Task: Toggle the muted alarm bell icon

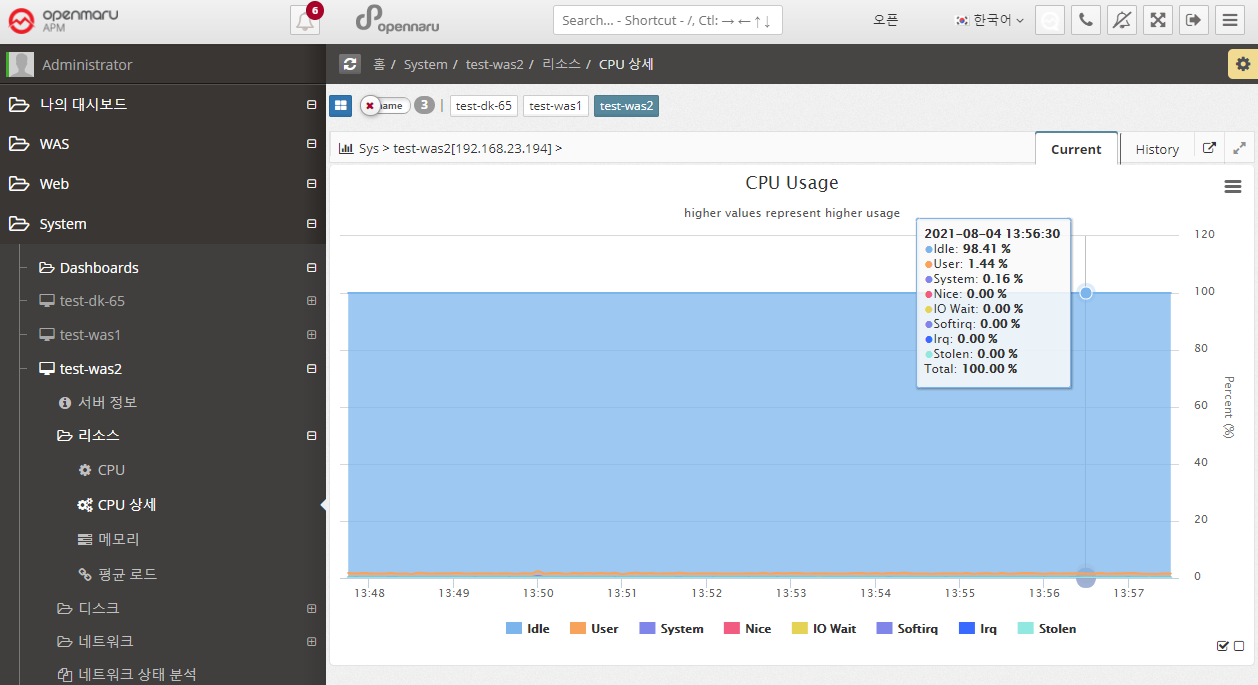Action: (1122, 20)
